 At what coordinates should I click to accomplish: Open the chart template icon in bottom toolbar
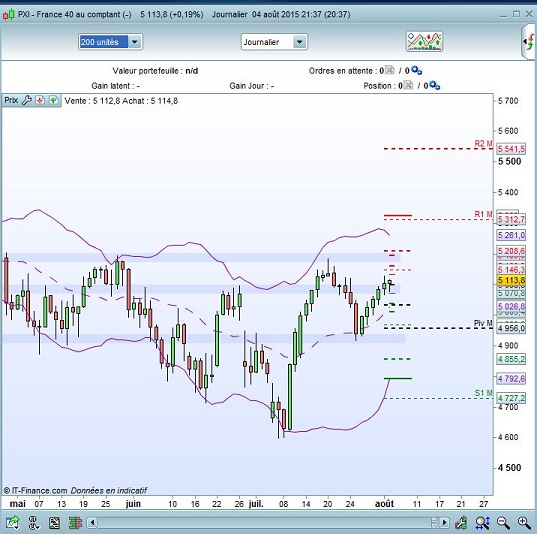(54, 523)
